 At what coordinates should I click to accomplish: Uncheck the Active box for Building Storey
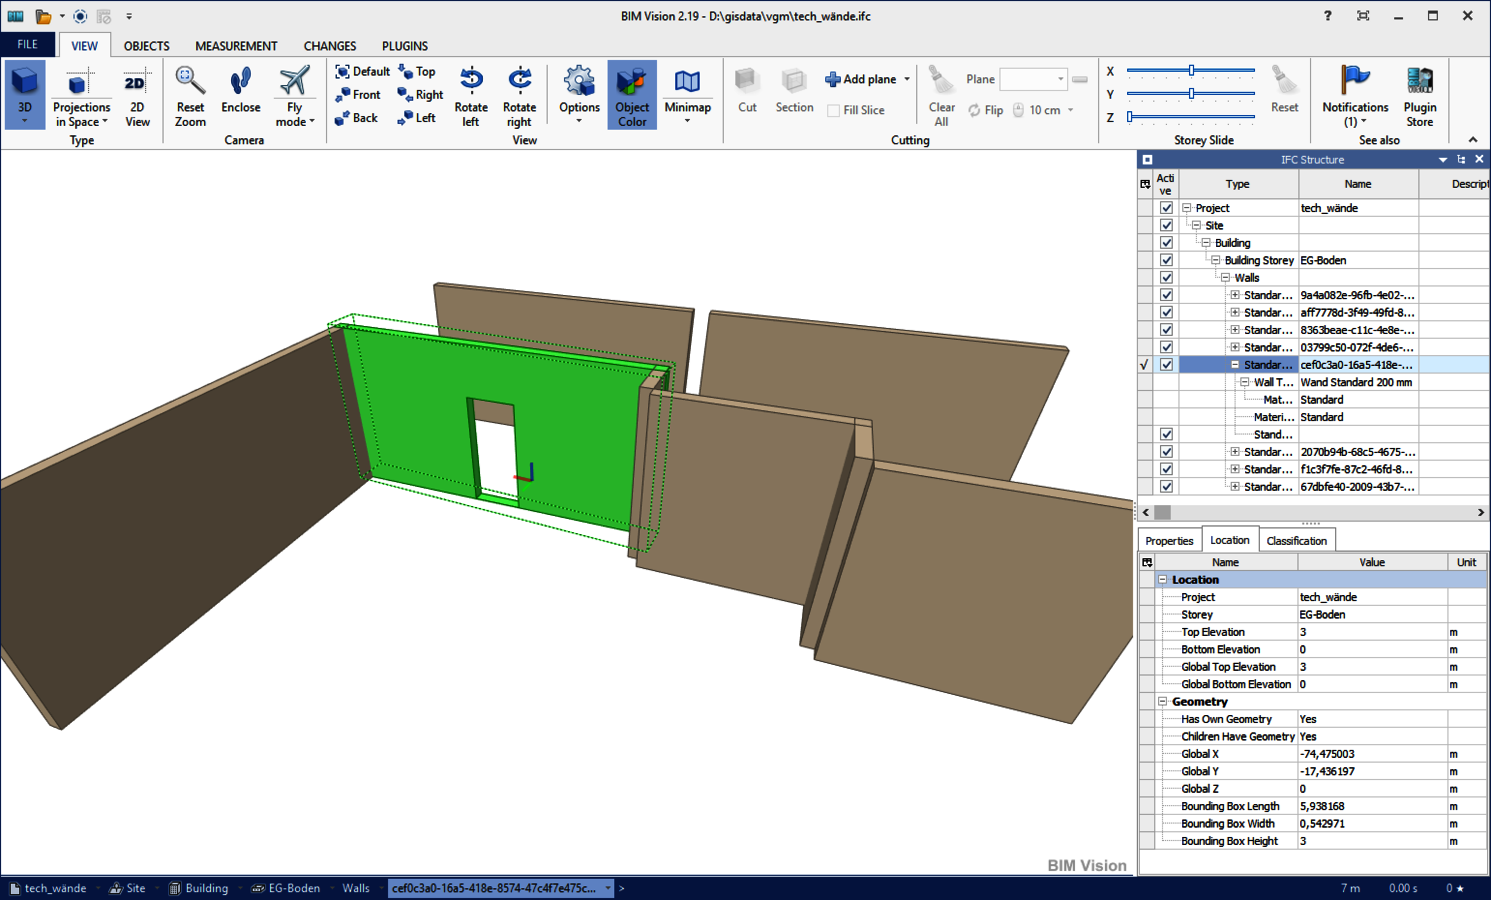[1166, 260]
